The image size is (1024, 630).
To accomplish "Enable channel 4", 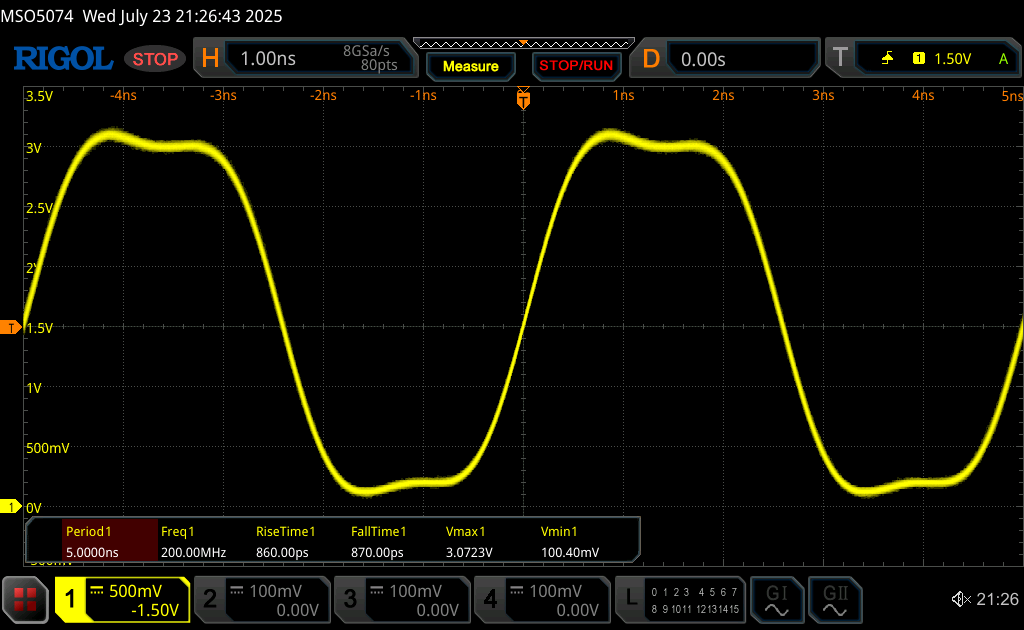I will click(540, 599).
